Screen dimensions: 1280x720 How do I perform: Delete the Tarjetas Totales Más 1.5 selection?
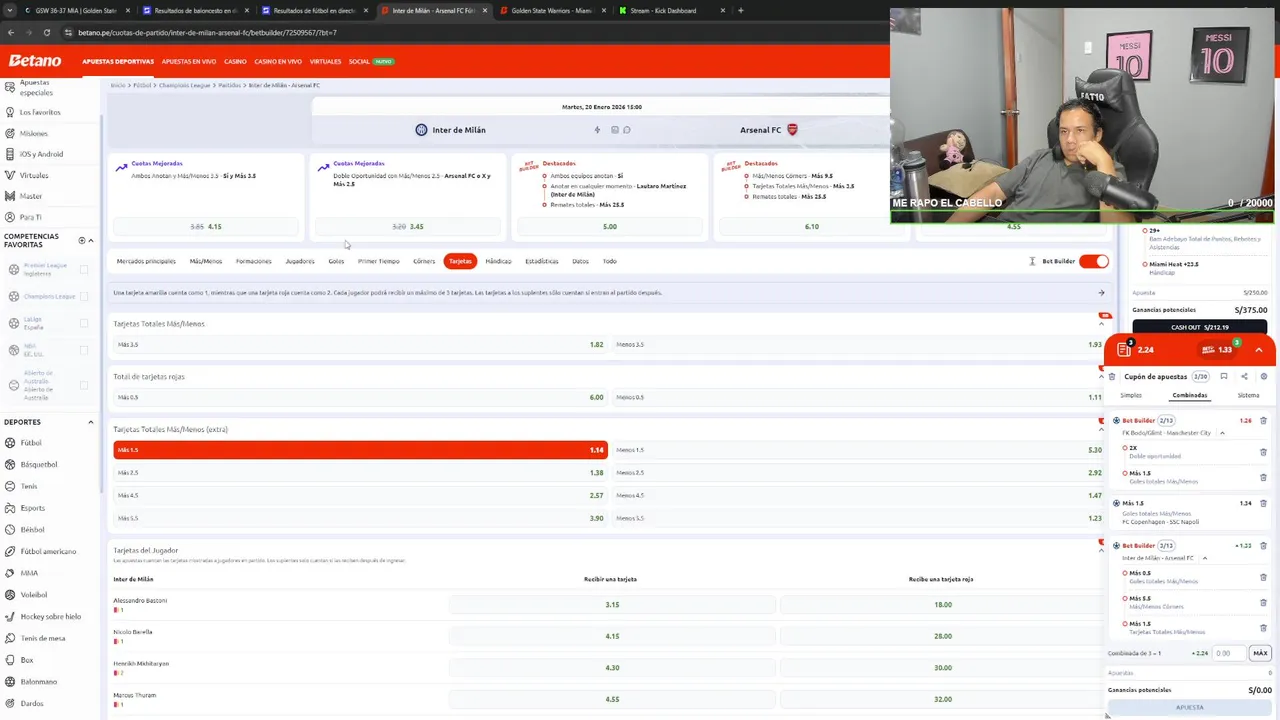tap(1264, 628)
